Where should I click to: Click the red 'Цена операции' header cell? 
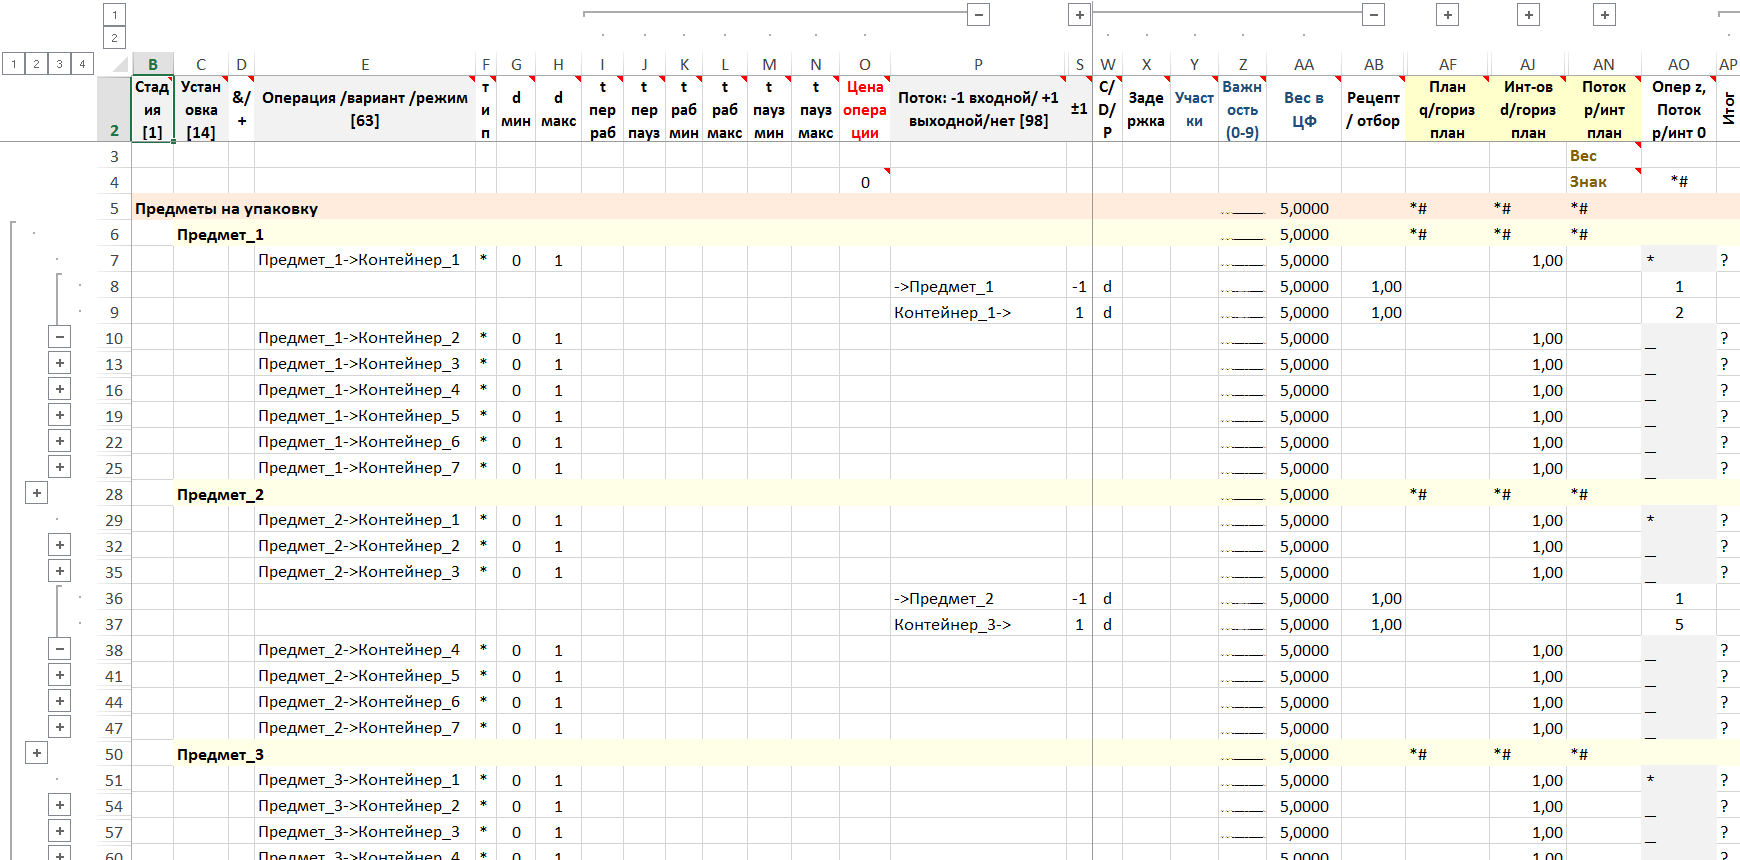coord(864,109)
